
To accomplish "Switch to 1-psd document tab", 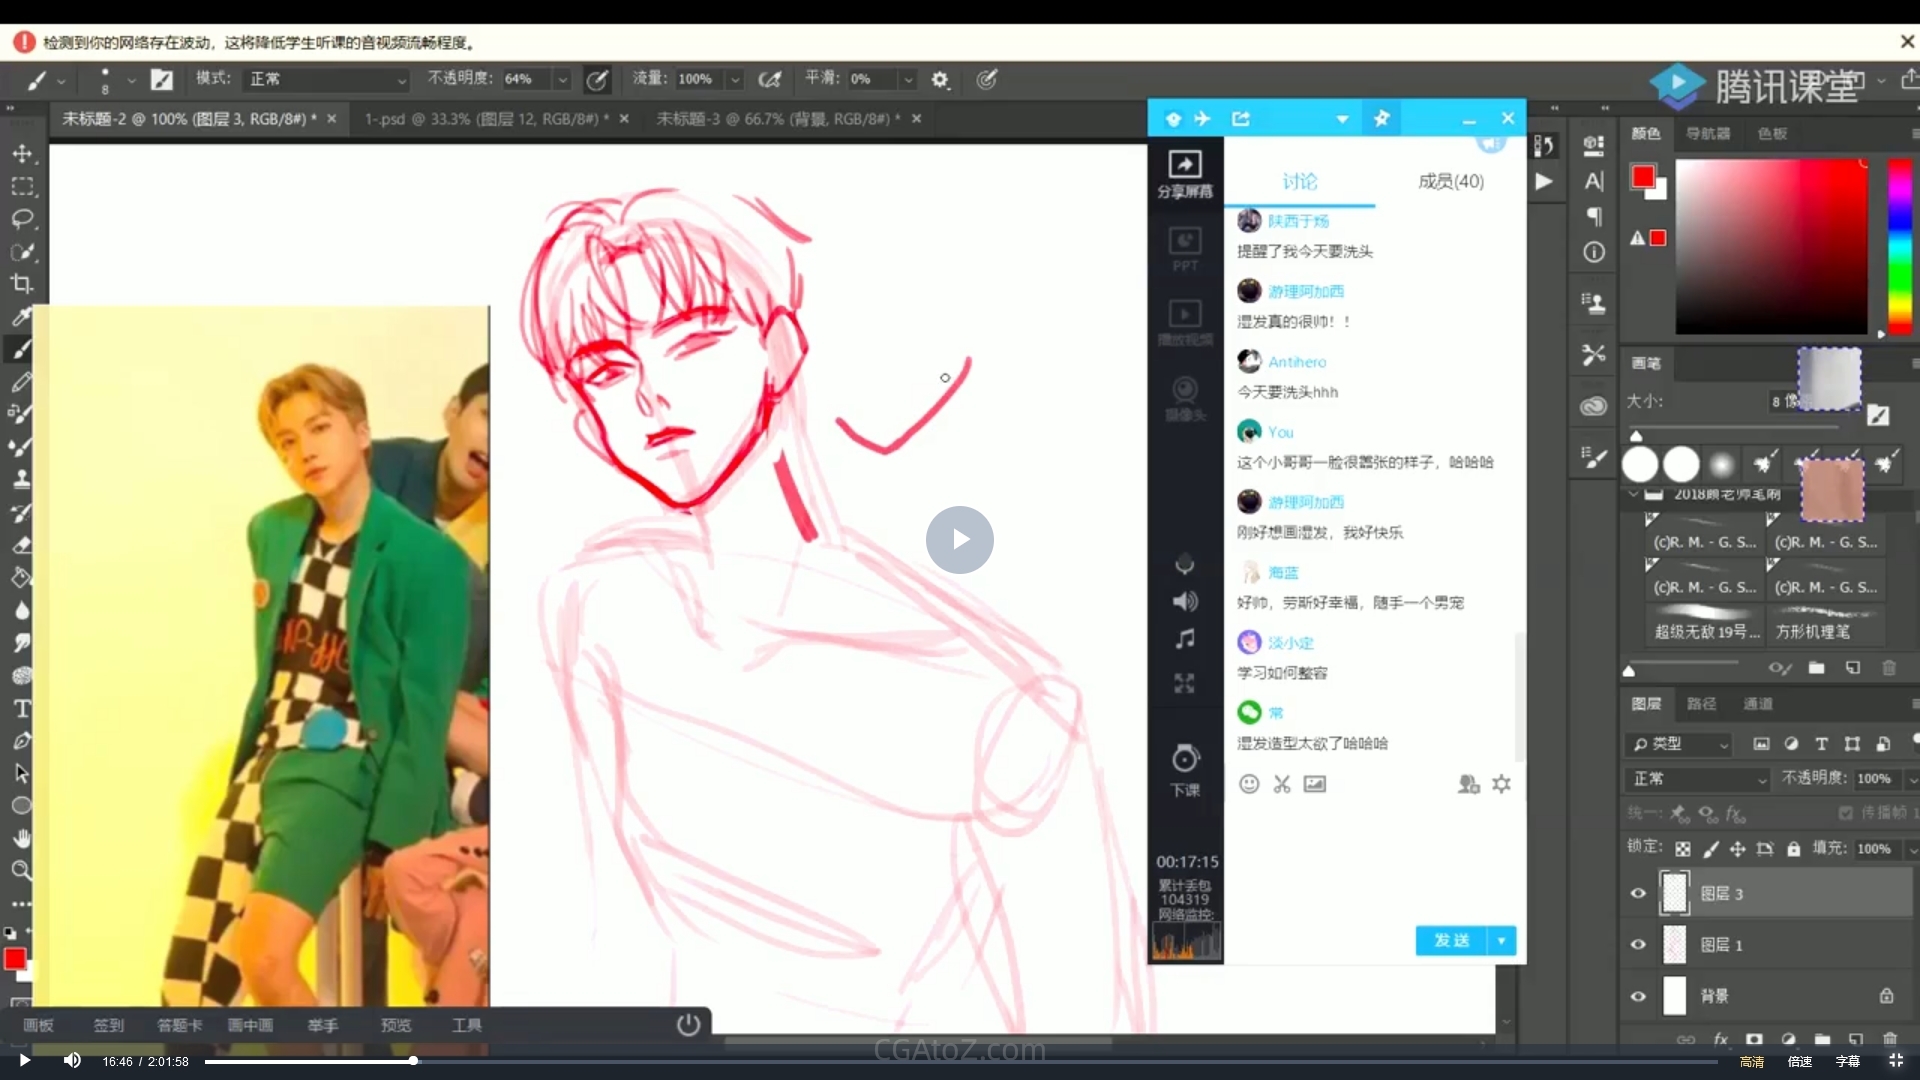I will [x=485, y=119].
